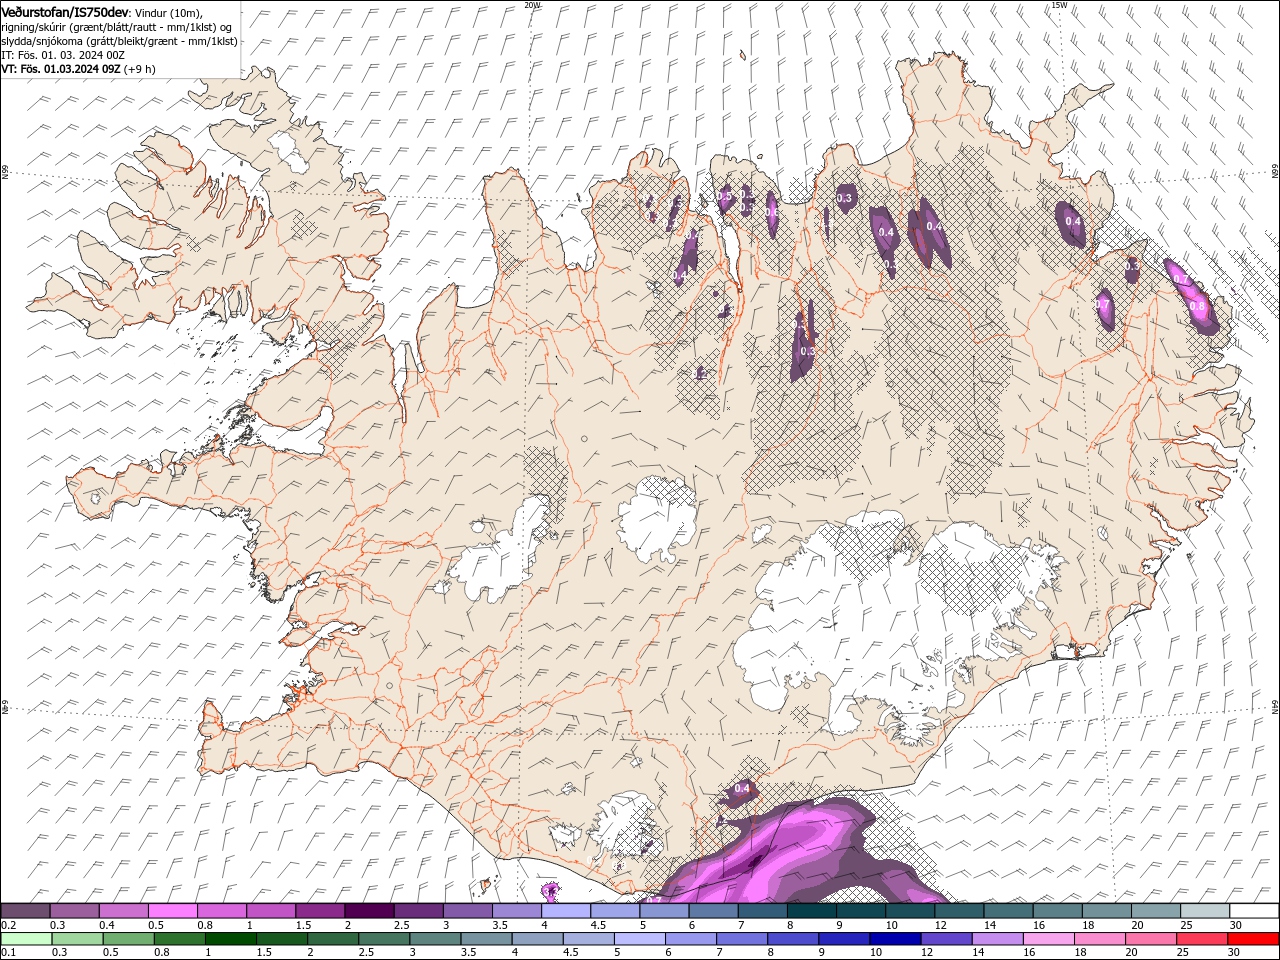Click the Veðurstofan/IS750dev title text

[65, 11]
